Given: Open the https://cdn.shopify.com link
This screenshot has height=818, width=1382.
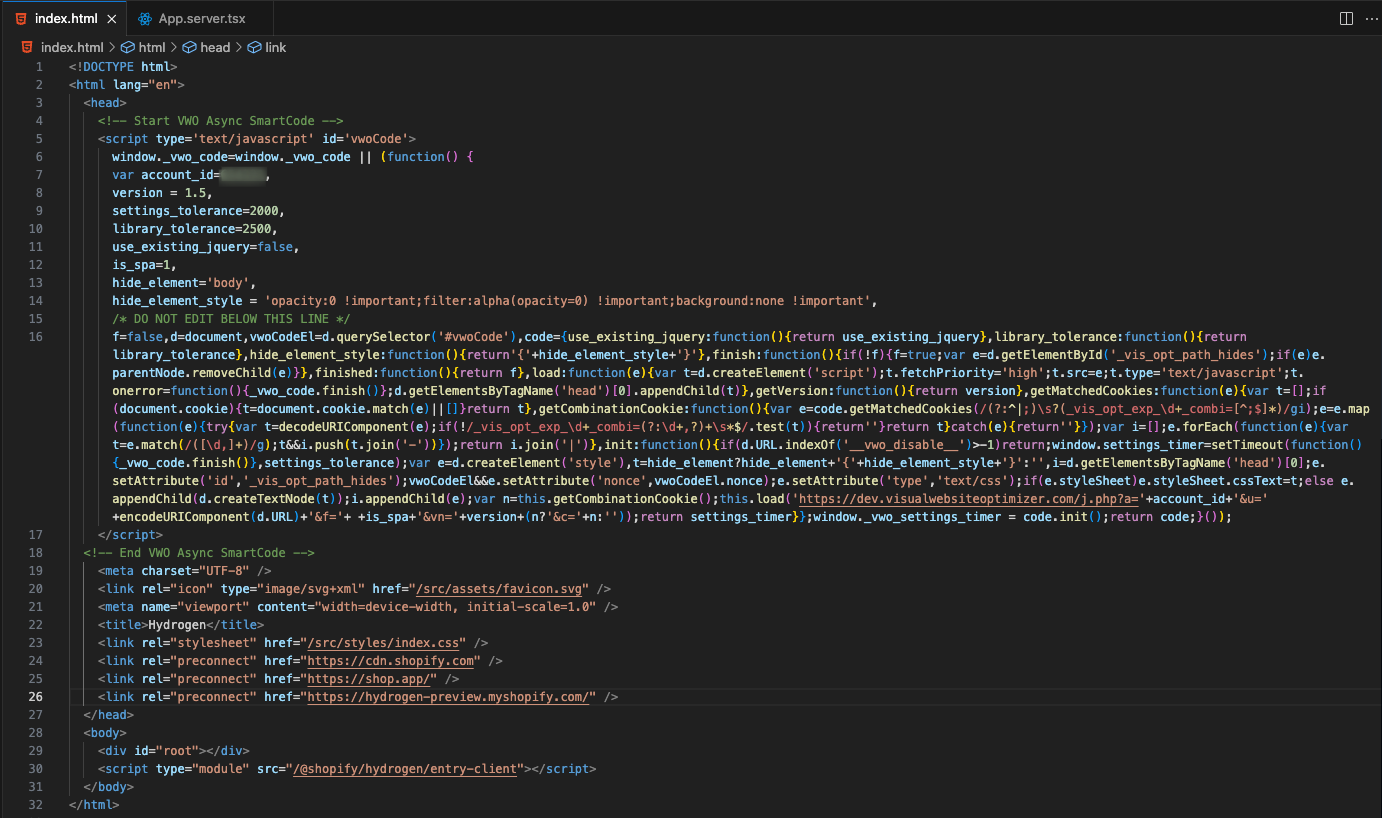Looking at the screenshot, I should (391, 661).
